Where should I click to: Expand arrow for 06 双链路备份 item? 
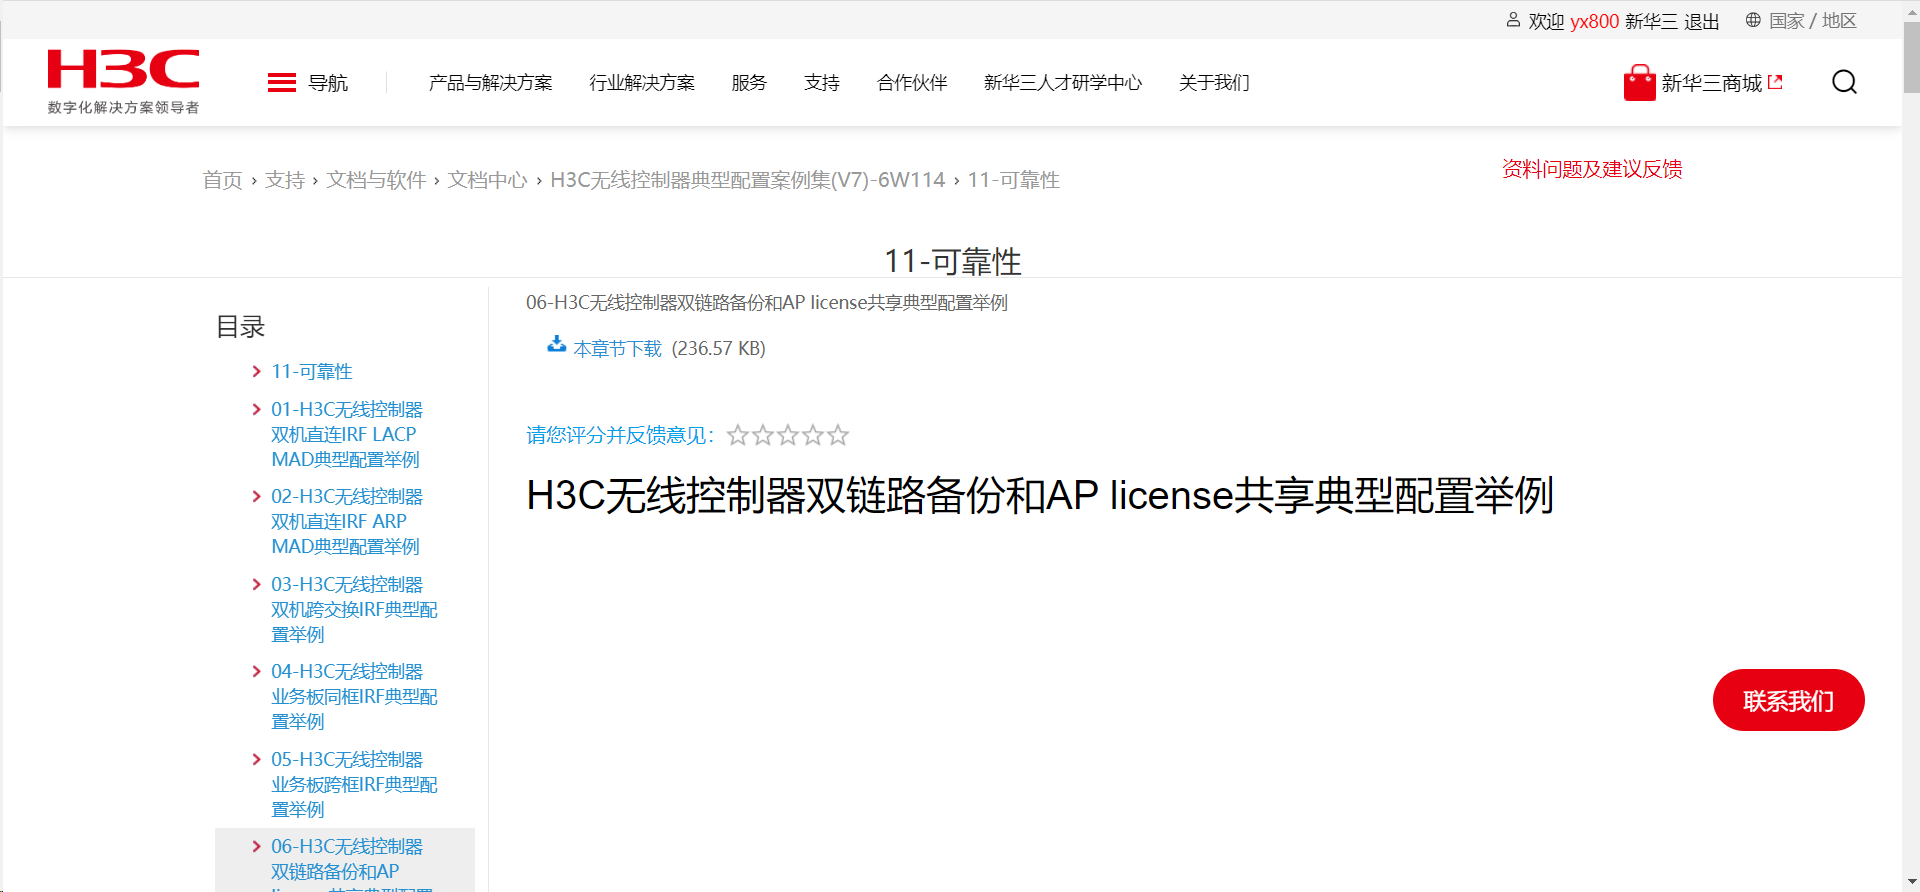coord(257,847)
